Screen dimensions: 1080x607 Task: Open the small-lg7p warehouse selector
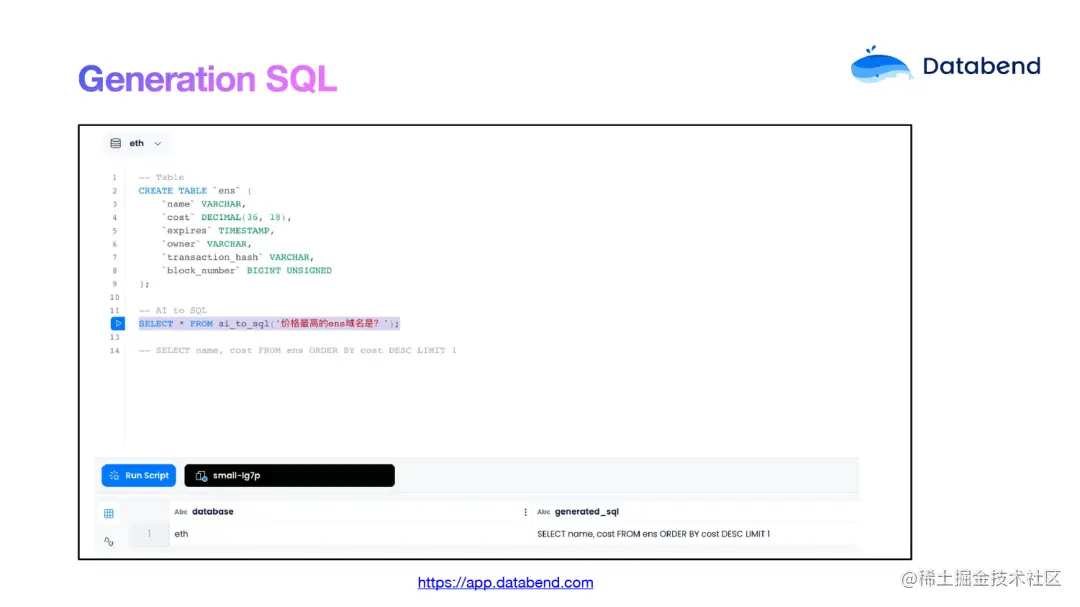[x=289, y=475]
